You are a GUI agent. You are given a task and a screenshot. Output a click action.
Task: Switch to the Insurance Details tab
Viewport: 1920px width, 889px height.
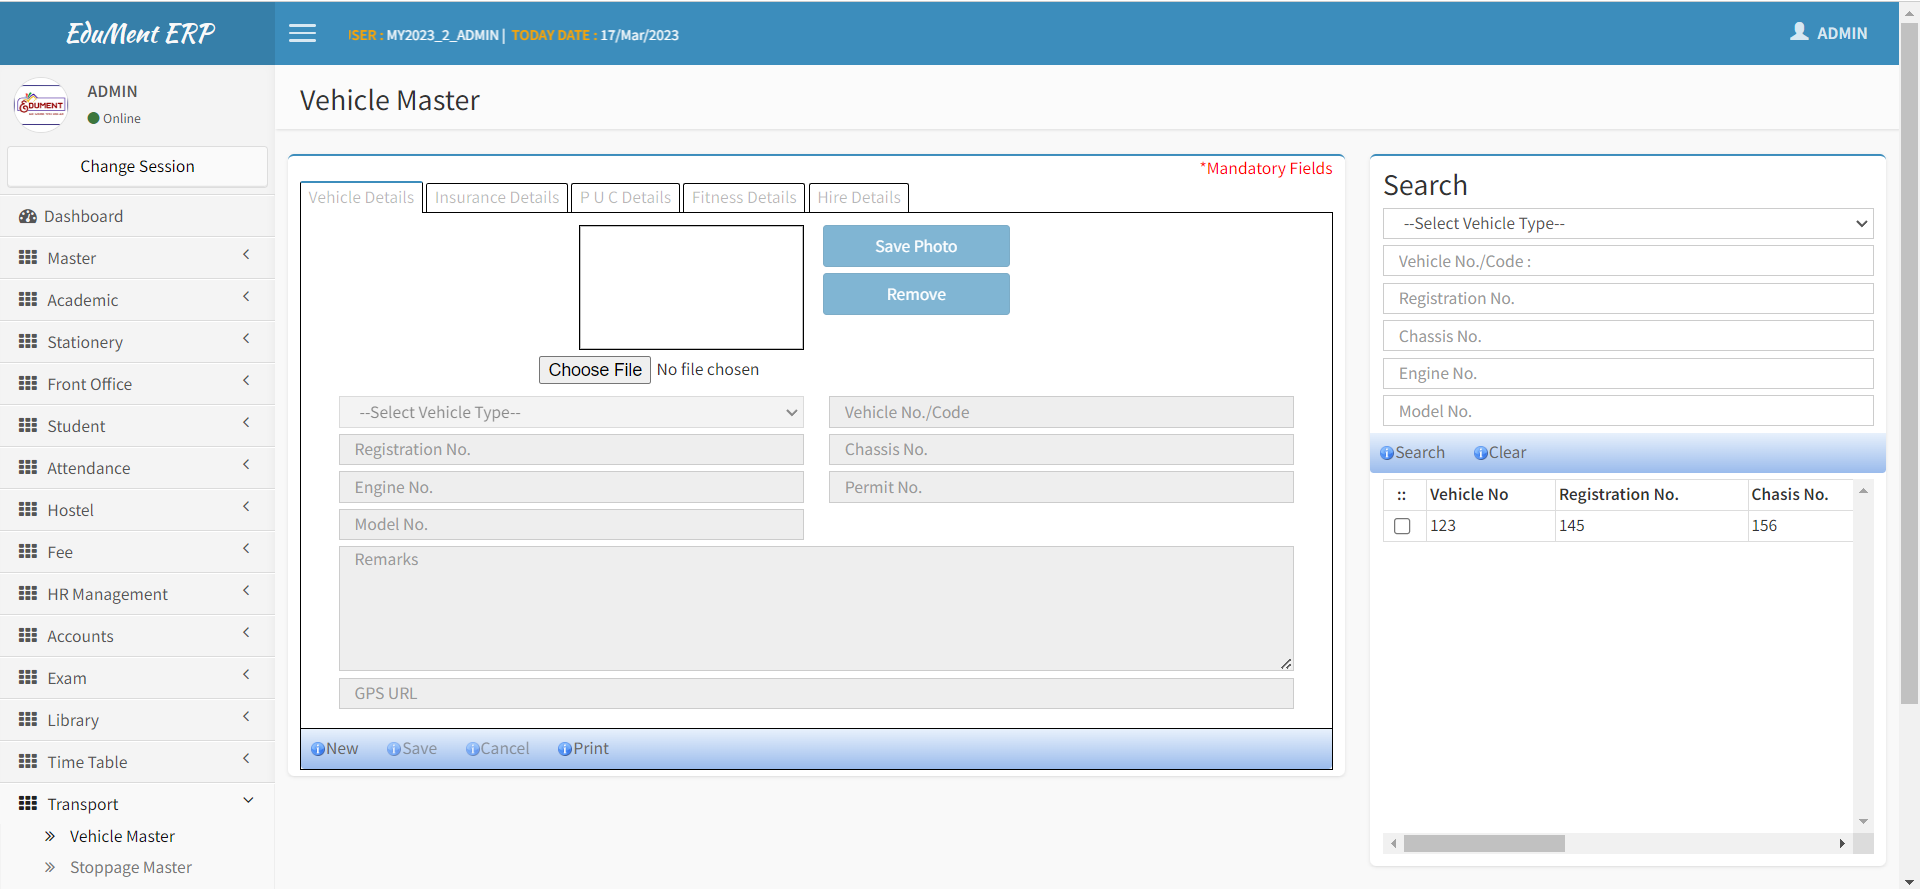click(x=497, y=198)
